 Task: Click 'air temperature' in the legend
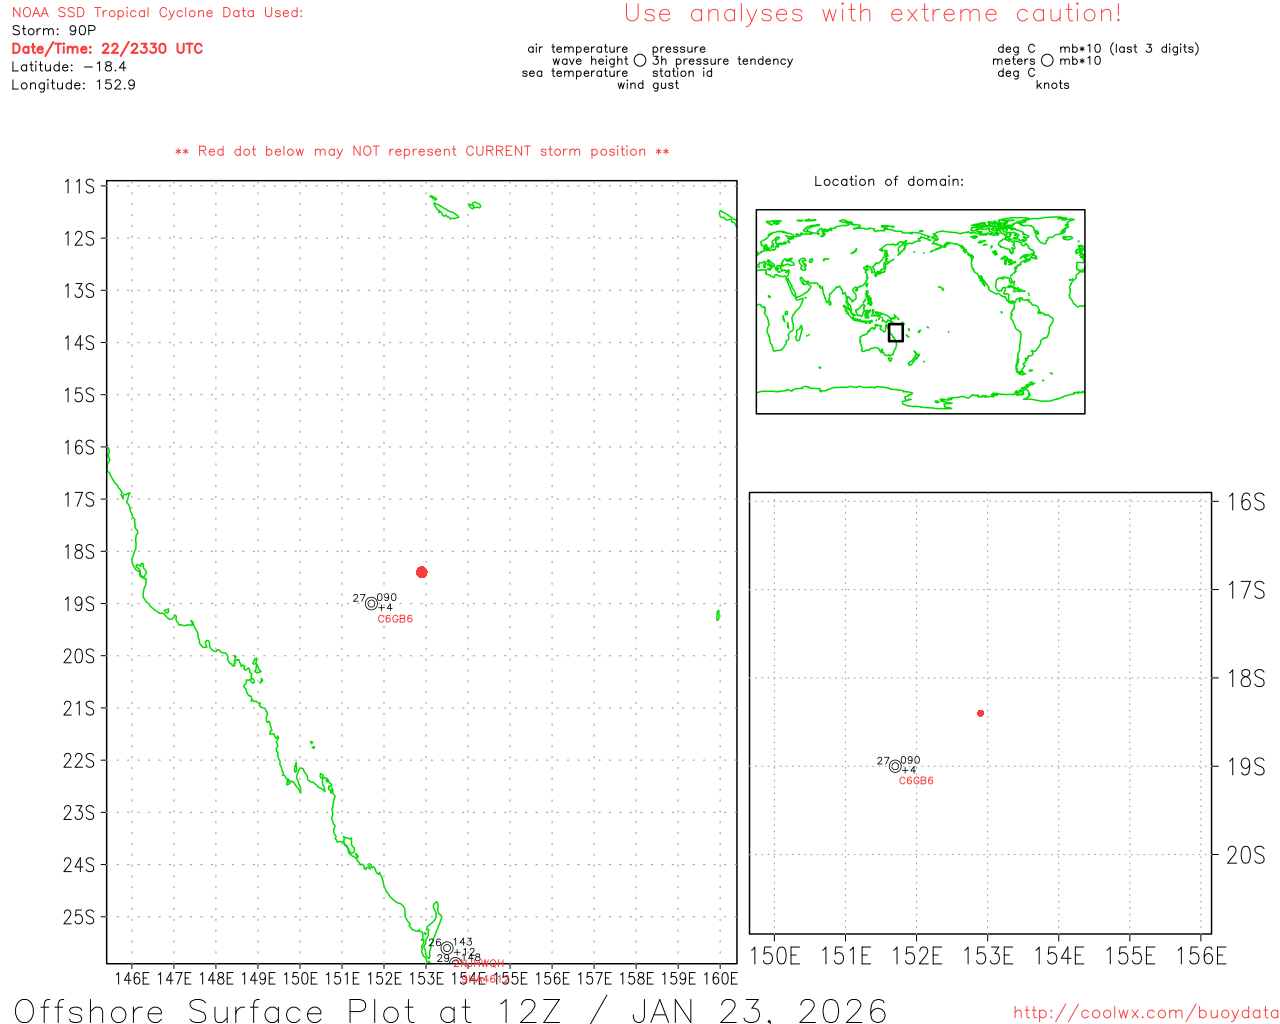click(x=578, y=48)
